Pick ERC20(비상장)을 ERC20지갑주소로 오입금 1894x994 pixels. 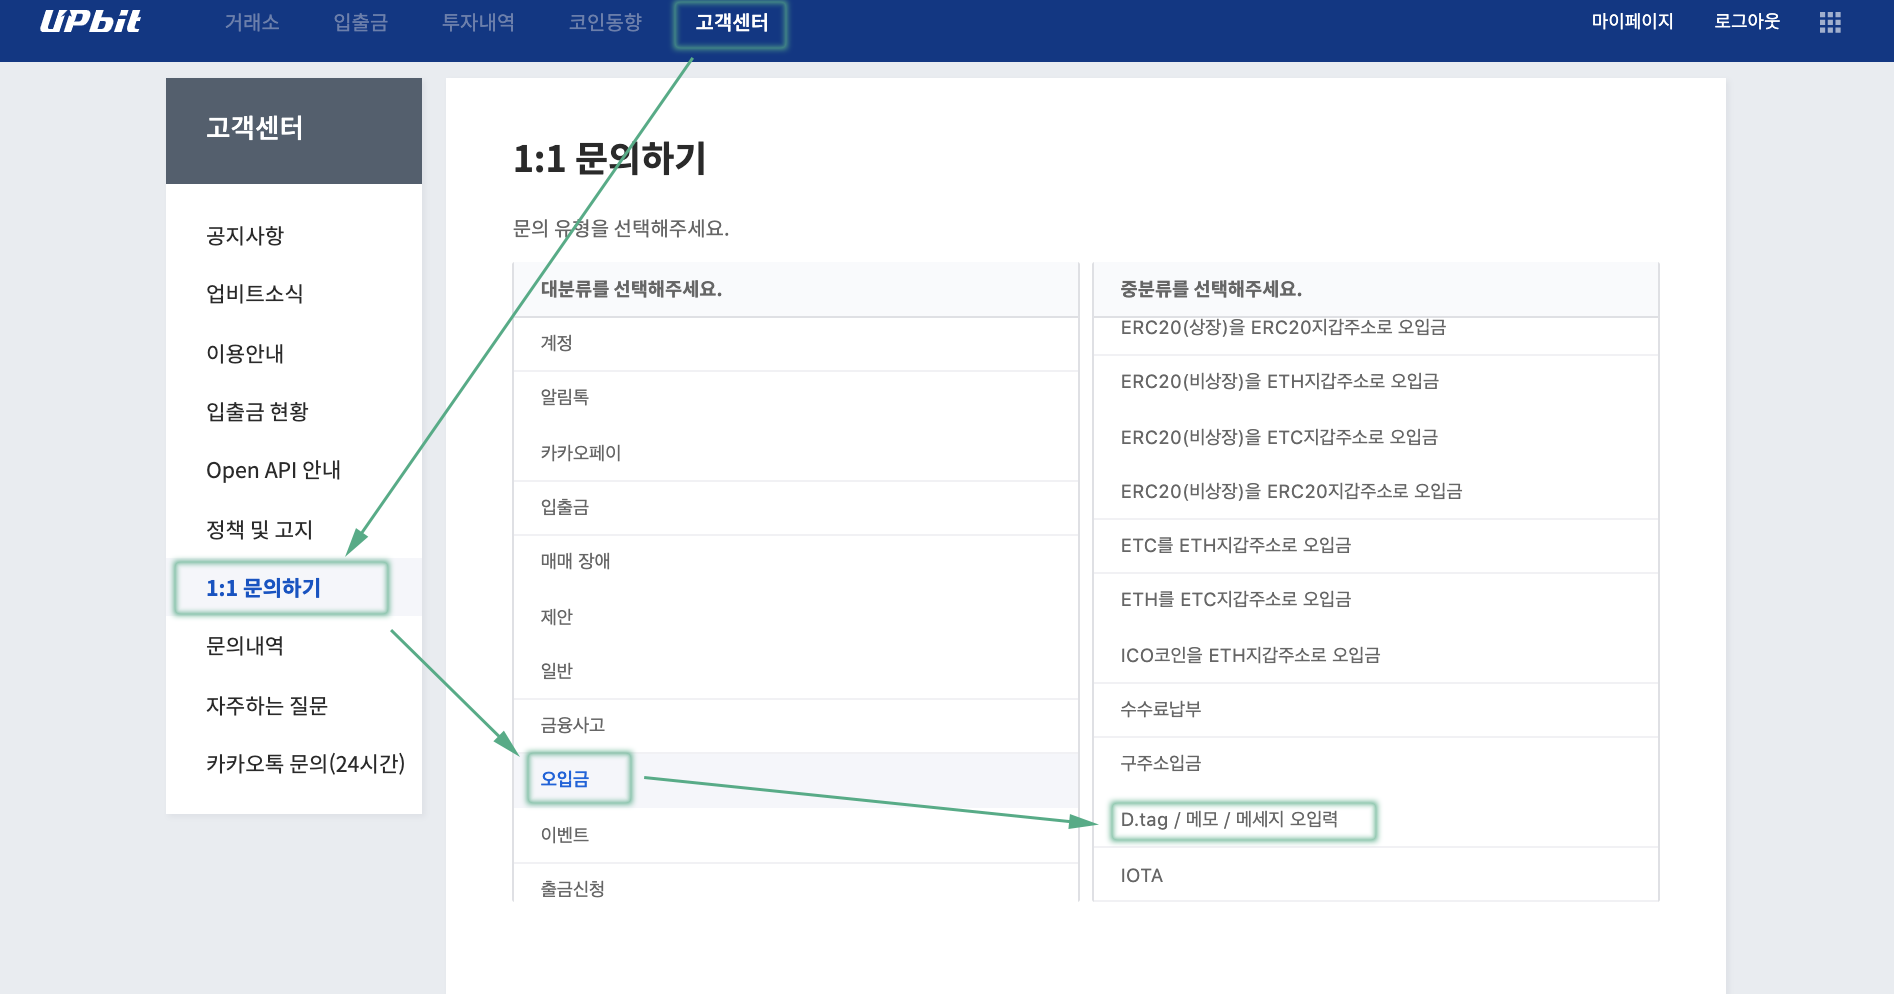[1376, 491]
